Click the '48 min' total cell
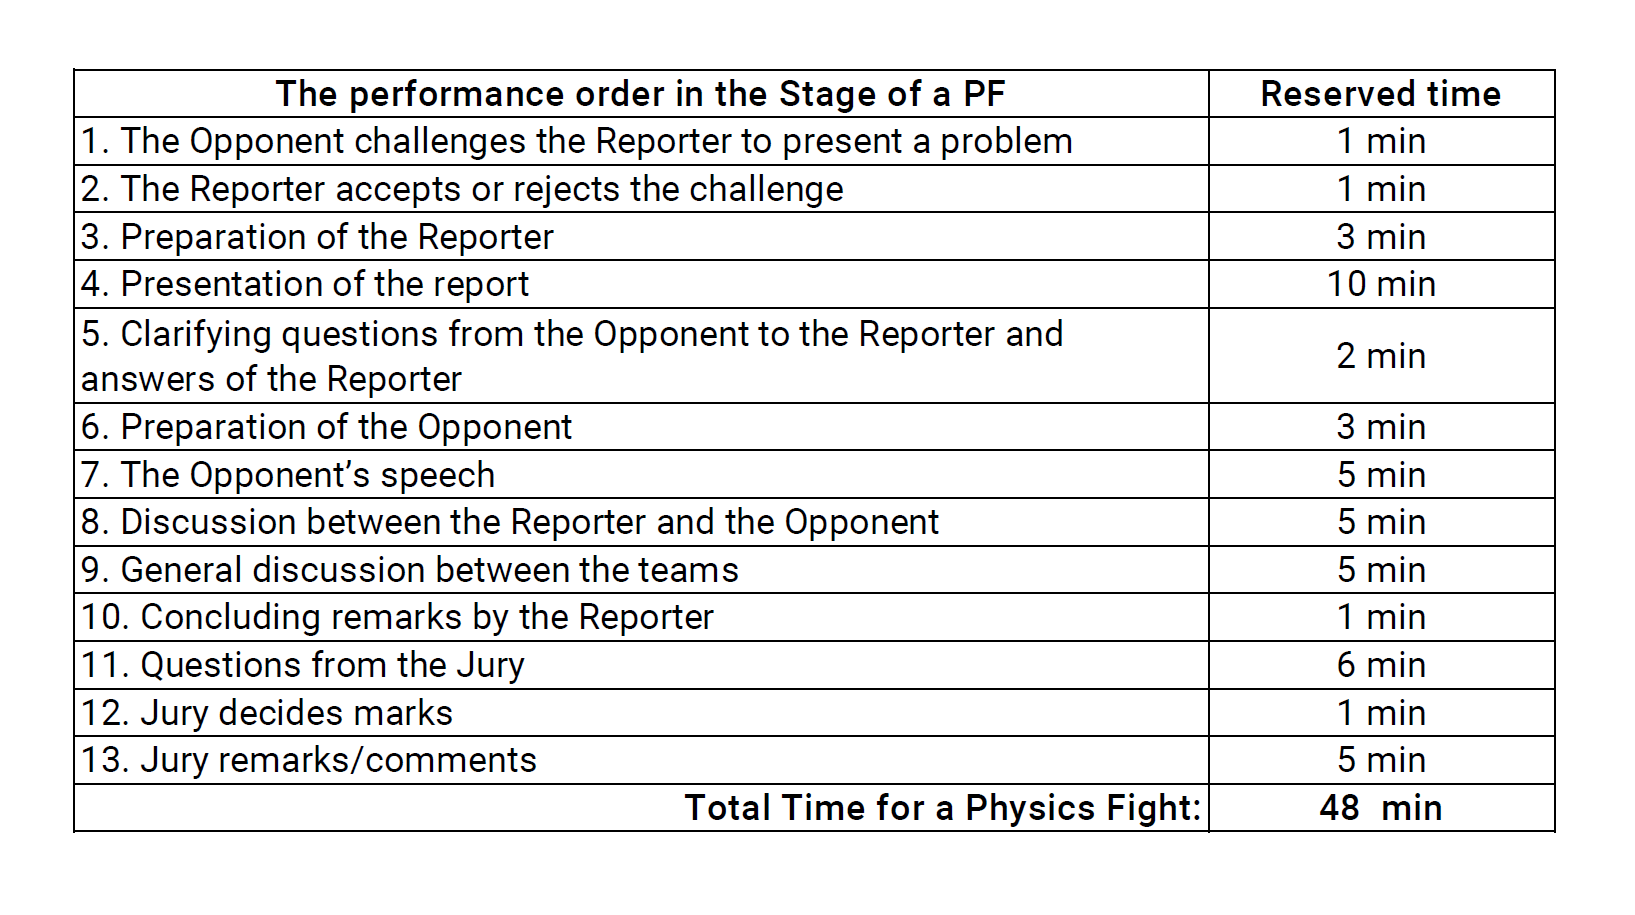This screenshot has width=1635, height=915. click(x=1381, y=808)
